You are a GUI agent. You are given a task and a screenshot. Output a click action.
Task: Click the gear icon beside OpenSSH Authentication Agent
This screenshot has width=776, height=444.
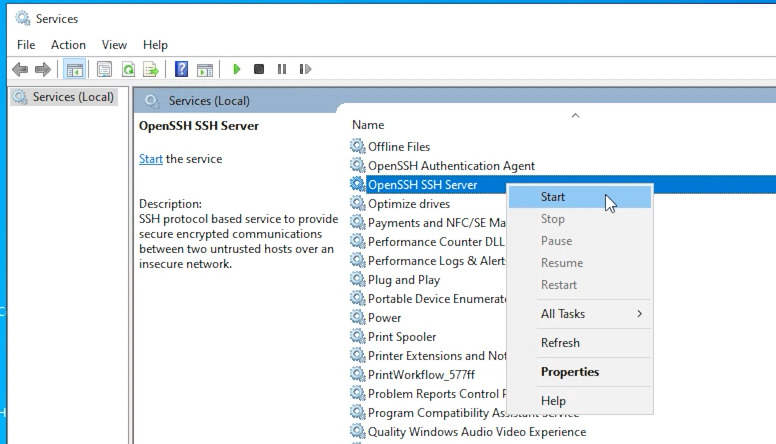pos(357,165)
